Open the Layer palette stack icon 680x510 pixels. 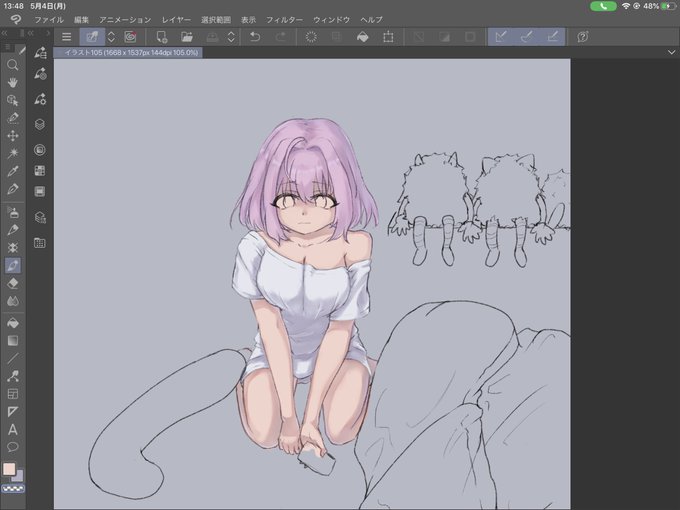click(40, 124)
